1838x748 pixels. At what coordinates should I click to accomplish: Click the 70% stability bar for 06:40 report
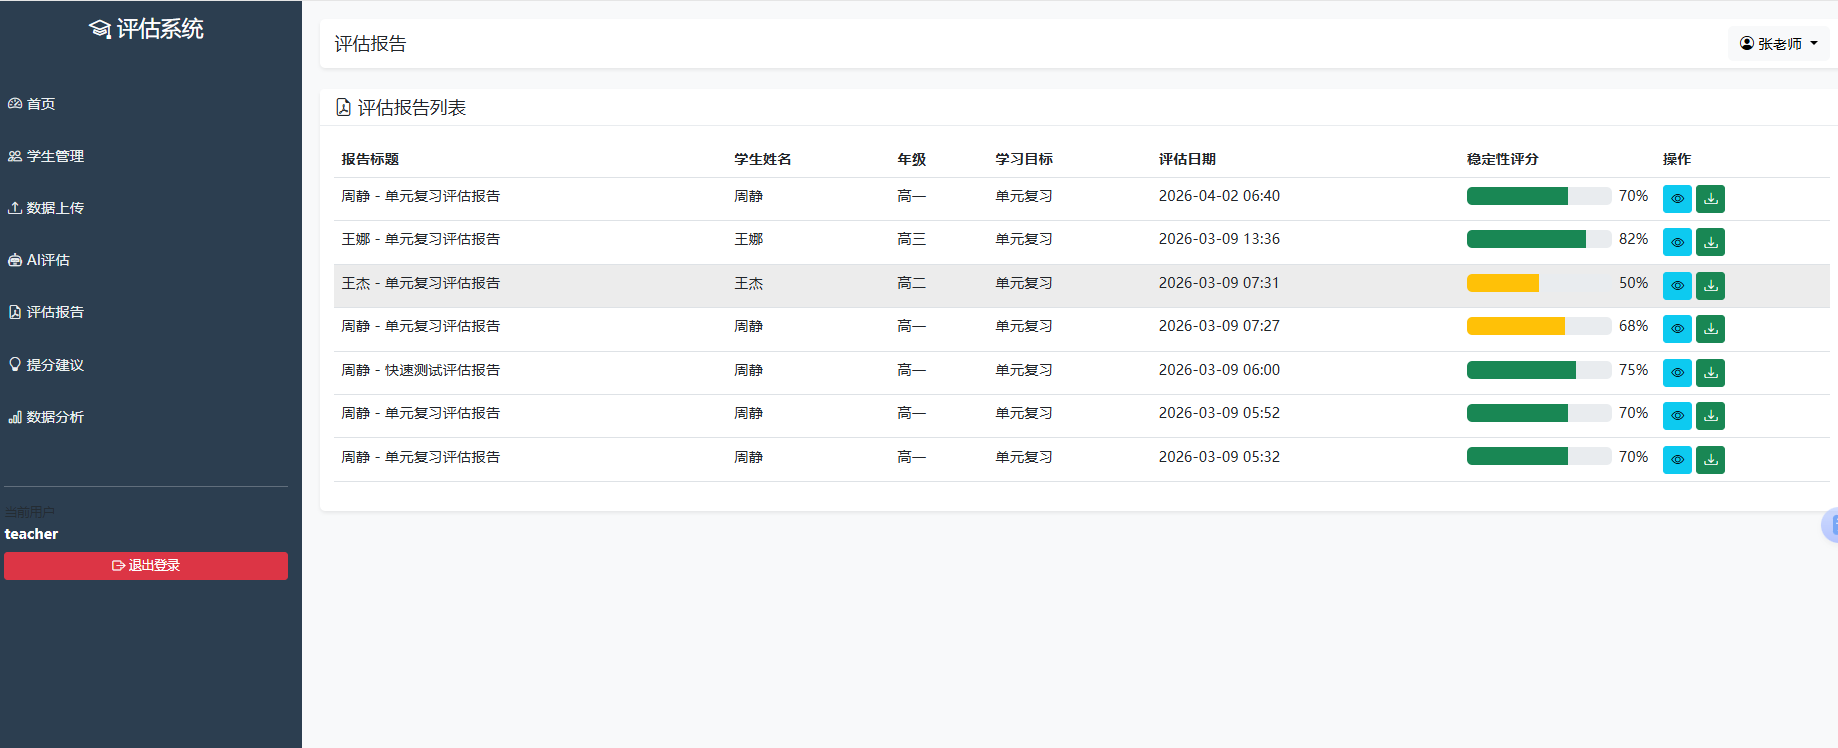1539,196
